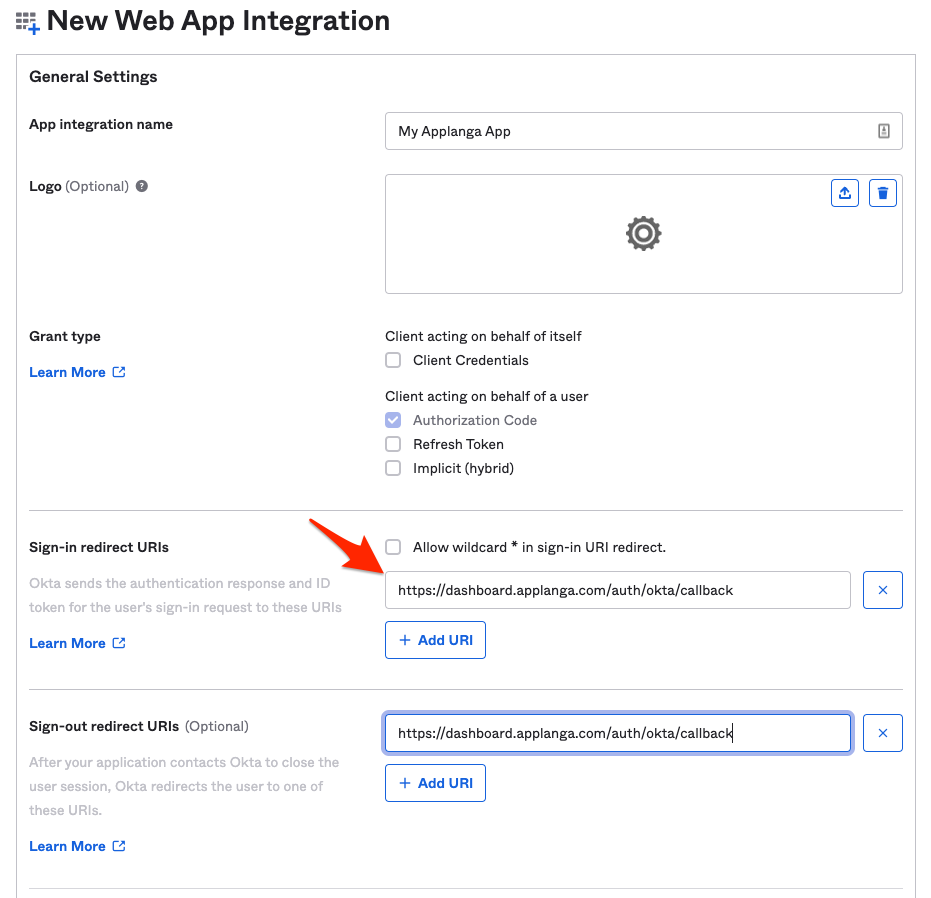The image size is (931, 898).
Task: Click the sign-in redirect URI text field
Action: point(618,590)
